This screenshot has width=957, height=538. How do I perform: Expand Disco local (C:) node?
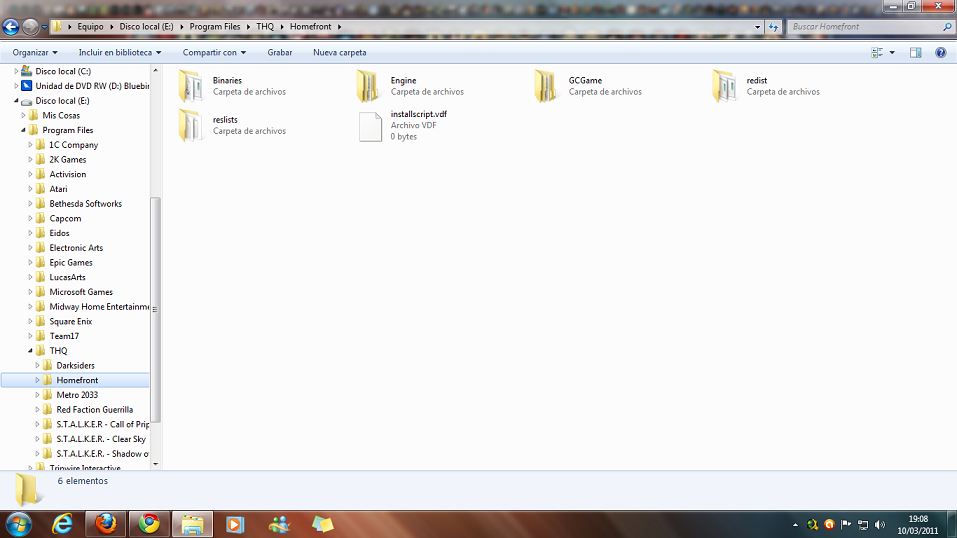[16, 71]
